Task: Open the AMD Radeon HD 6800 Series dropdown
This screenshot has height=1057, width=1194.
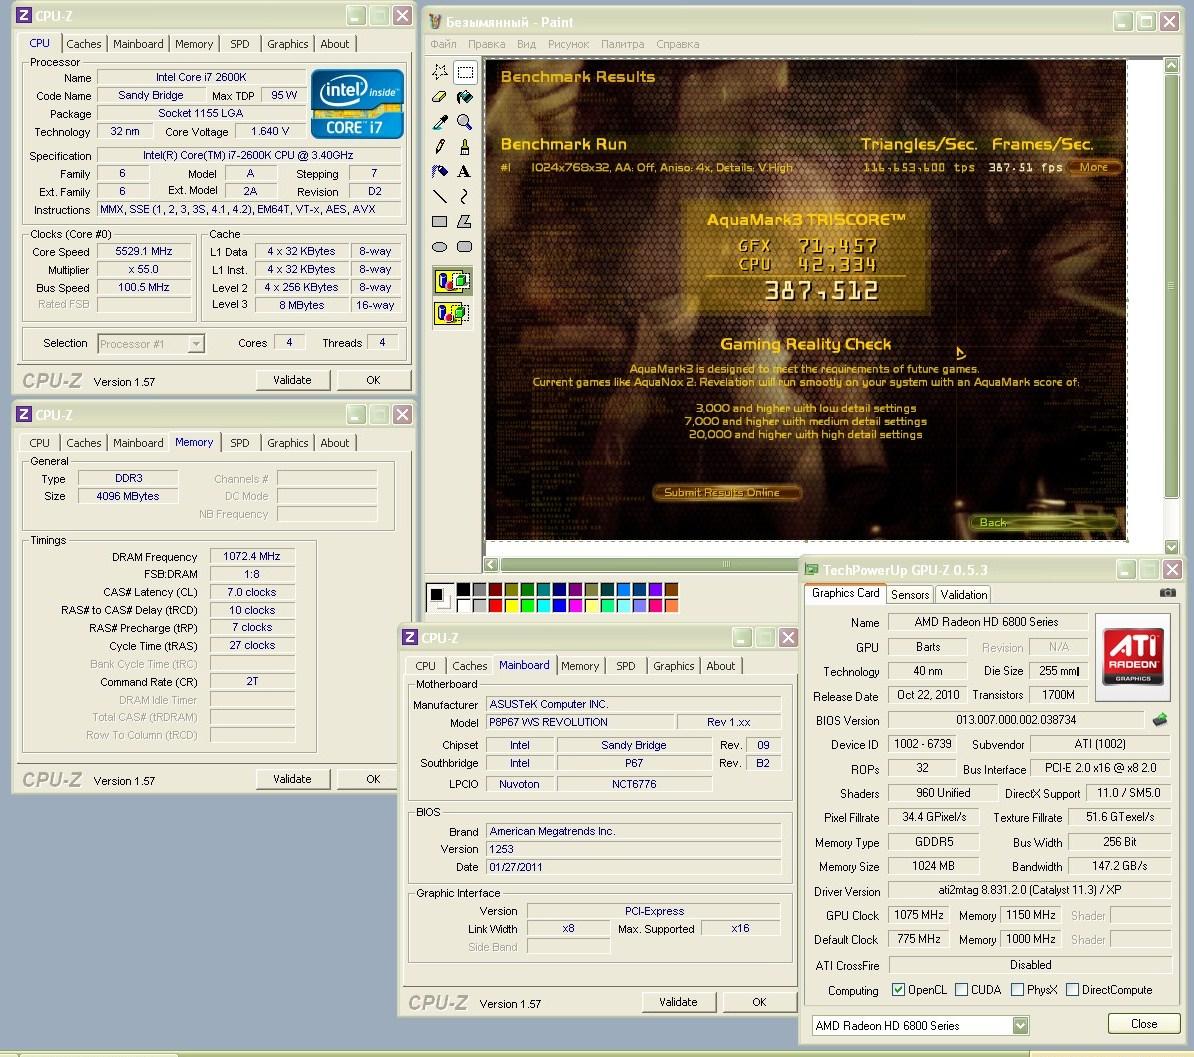Action: coord(1020,1025)
